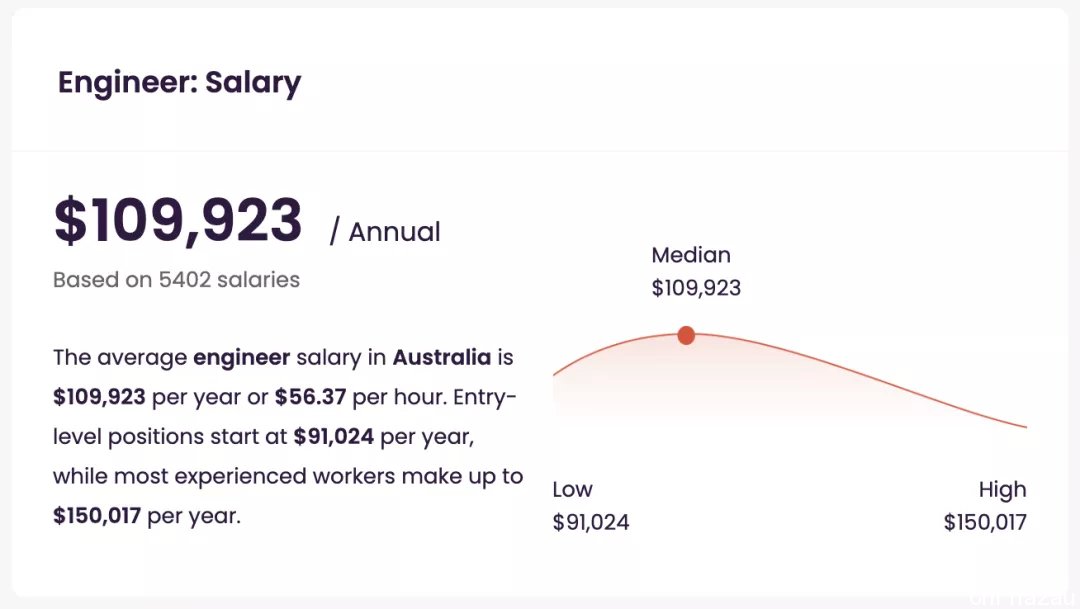Click the left end of salary curve line
Screen dimensions: 1080x609
pos(555,373)
